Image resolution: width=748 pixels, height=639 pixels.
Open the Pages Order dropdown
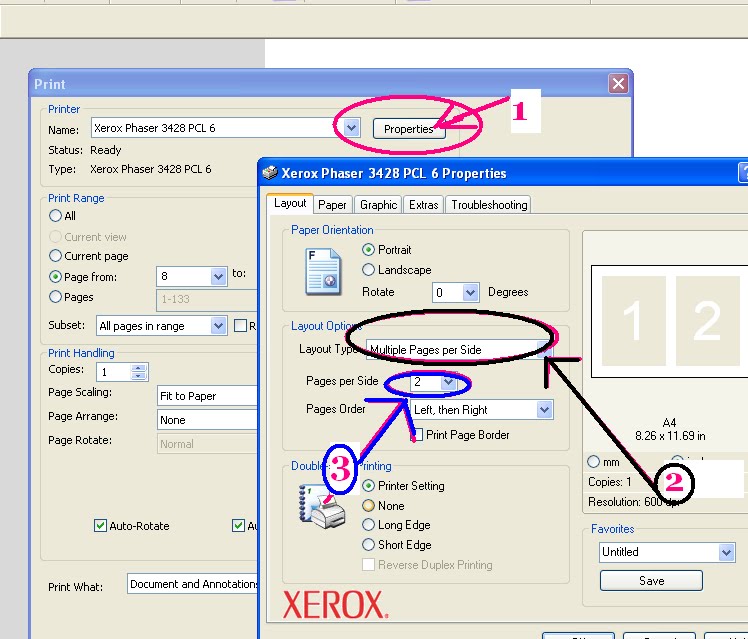(544, 410)
